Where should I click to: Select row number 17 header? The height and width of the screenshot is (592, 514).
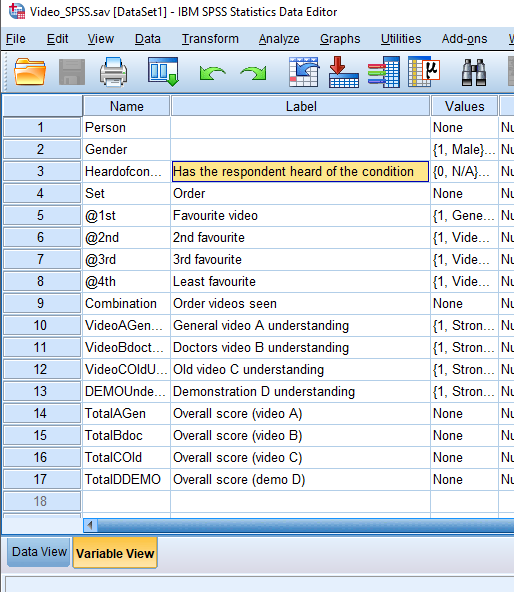click(x=42, y=479)
